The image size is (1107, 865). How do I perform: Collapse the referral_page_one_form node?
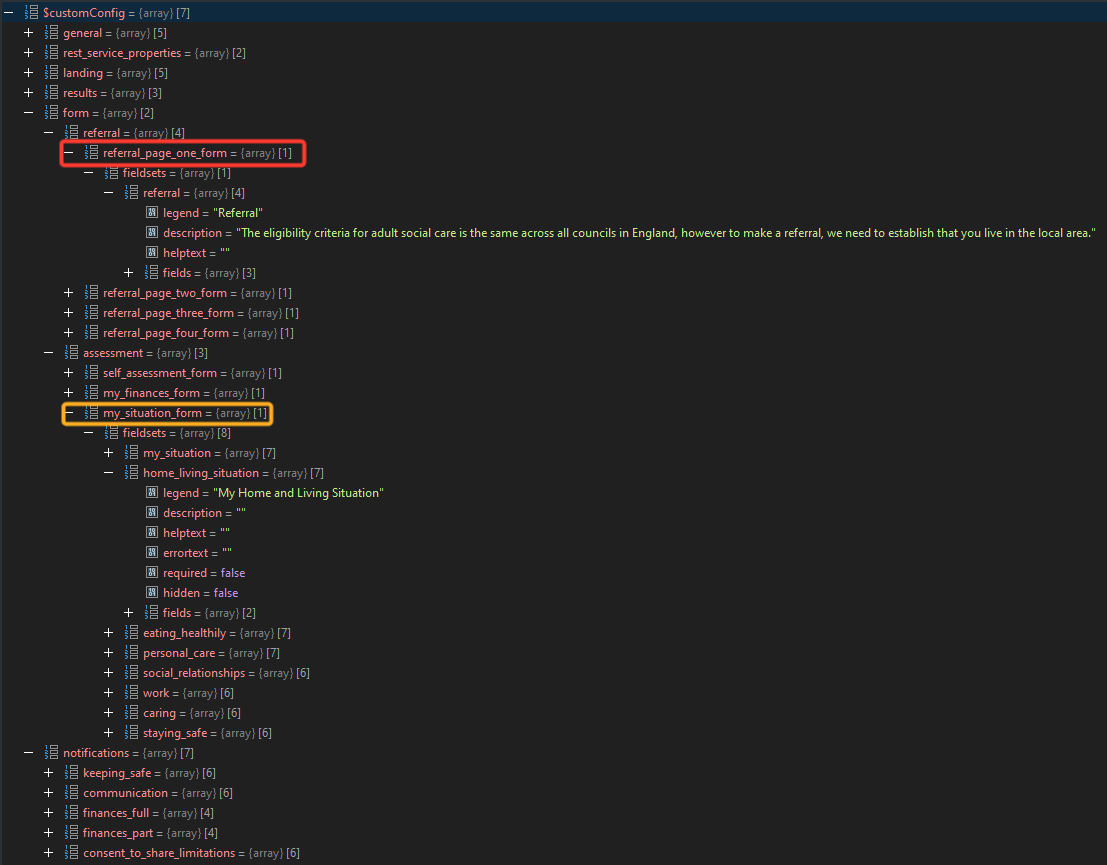pos(68,153)
